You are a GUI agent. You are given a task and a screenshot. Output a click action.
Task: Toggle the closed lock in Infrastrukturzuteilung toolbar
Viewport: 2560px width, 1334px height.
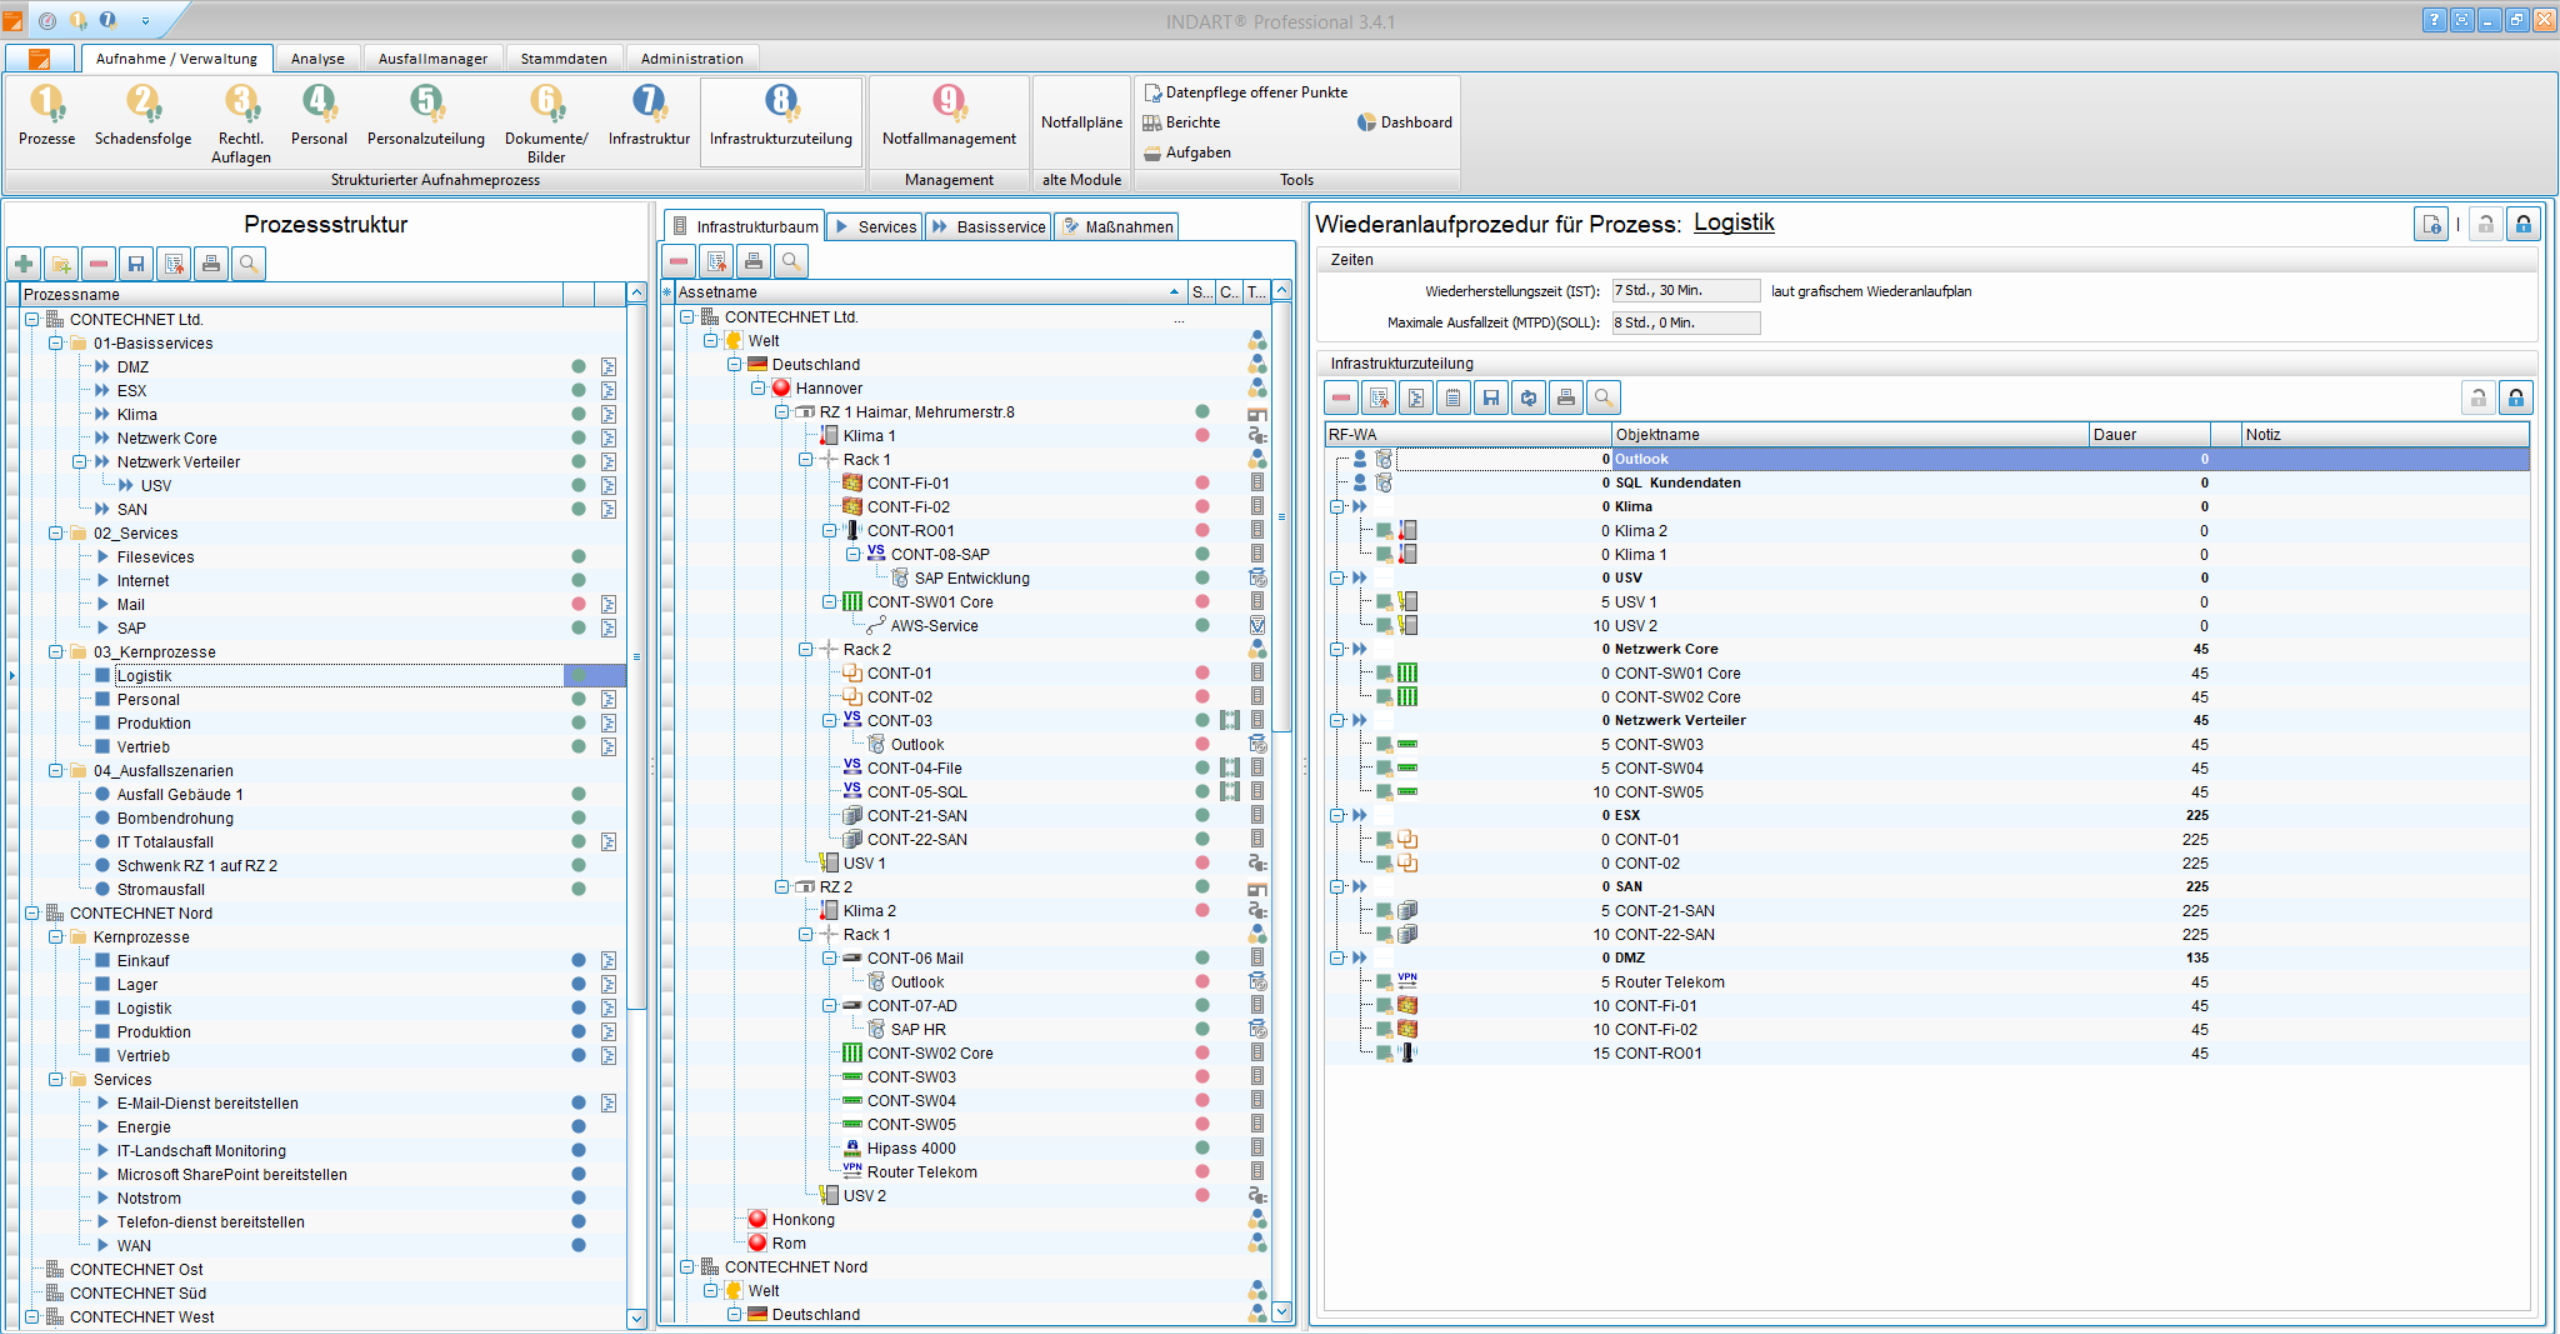[2516, 398]
